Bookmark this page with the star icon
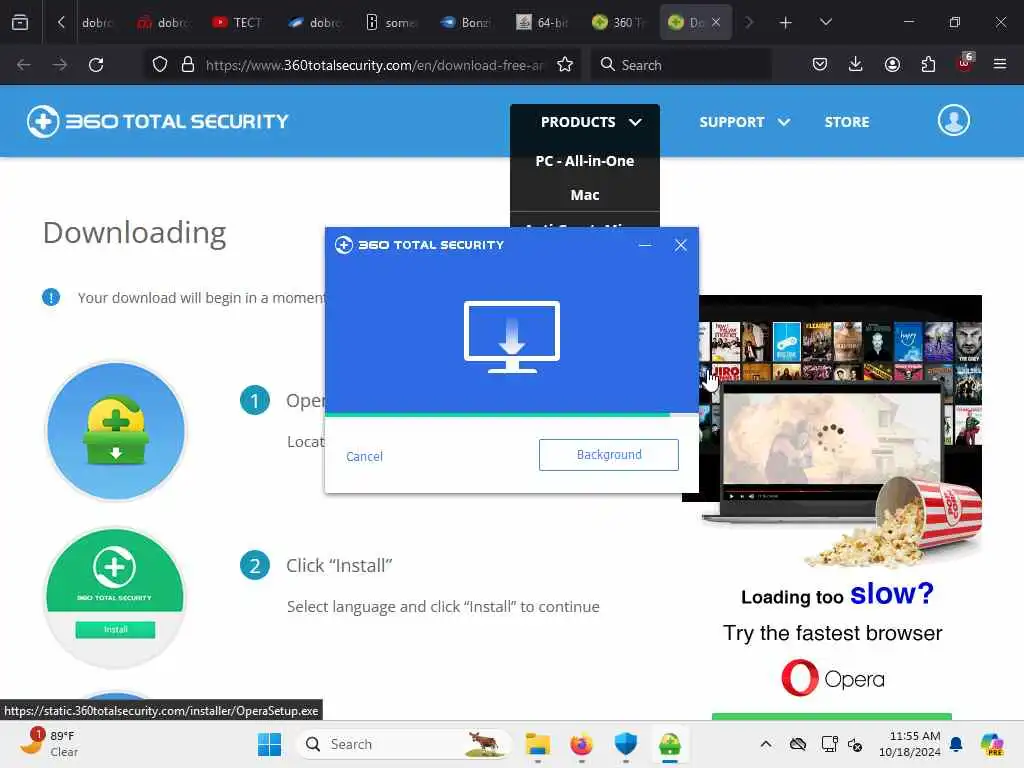The image size is (1024, 768). [565, 65]
